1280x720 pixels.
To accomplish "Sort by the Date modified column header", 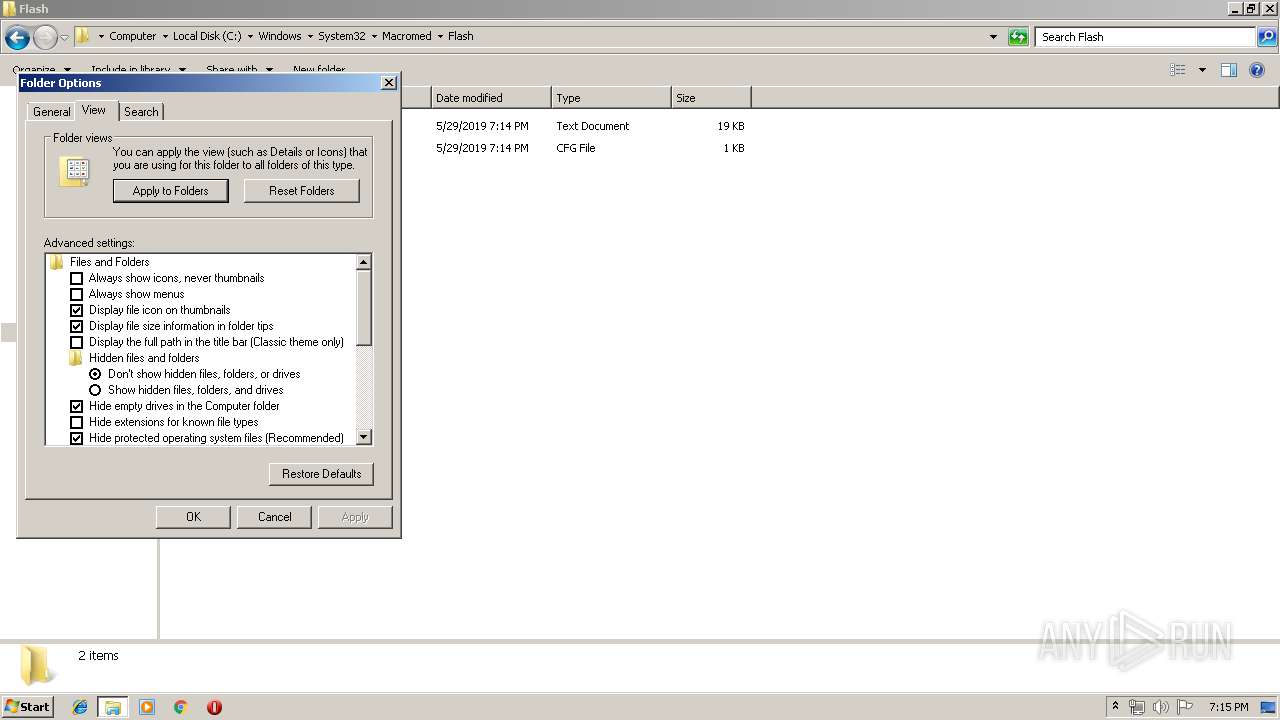I will click(x=491, y=98).
